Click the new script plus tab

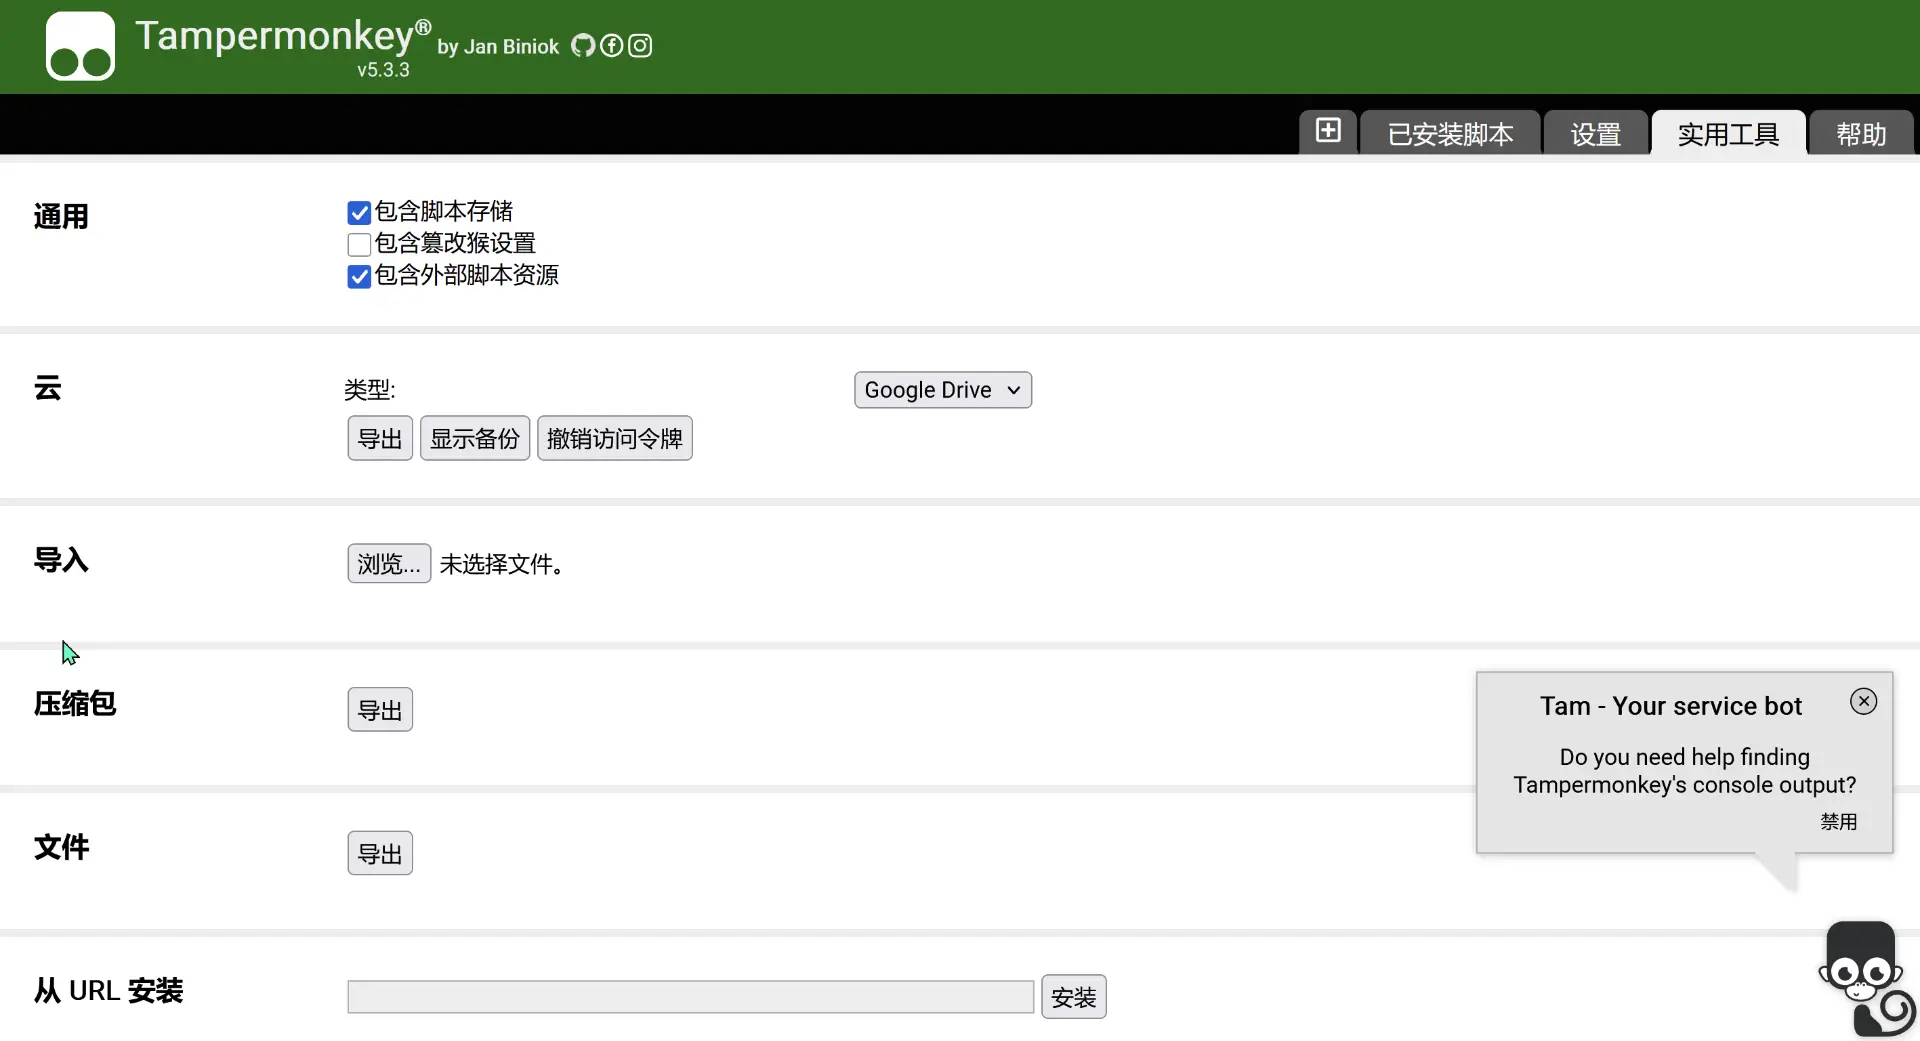click(1328, 131)
